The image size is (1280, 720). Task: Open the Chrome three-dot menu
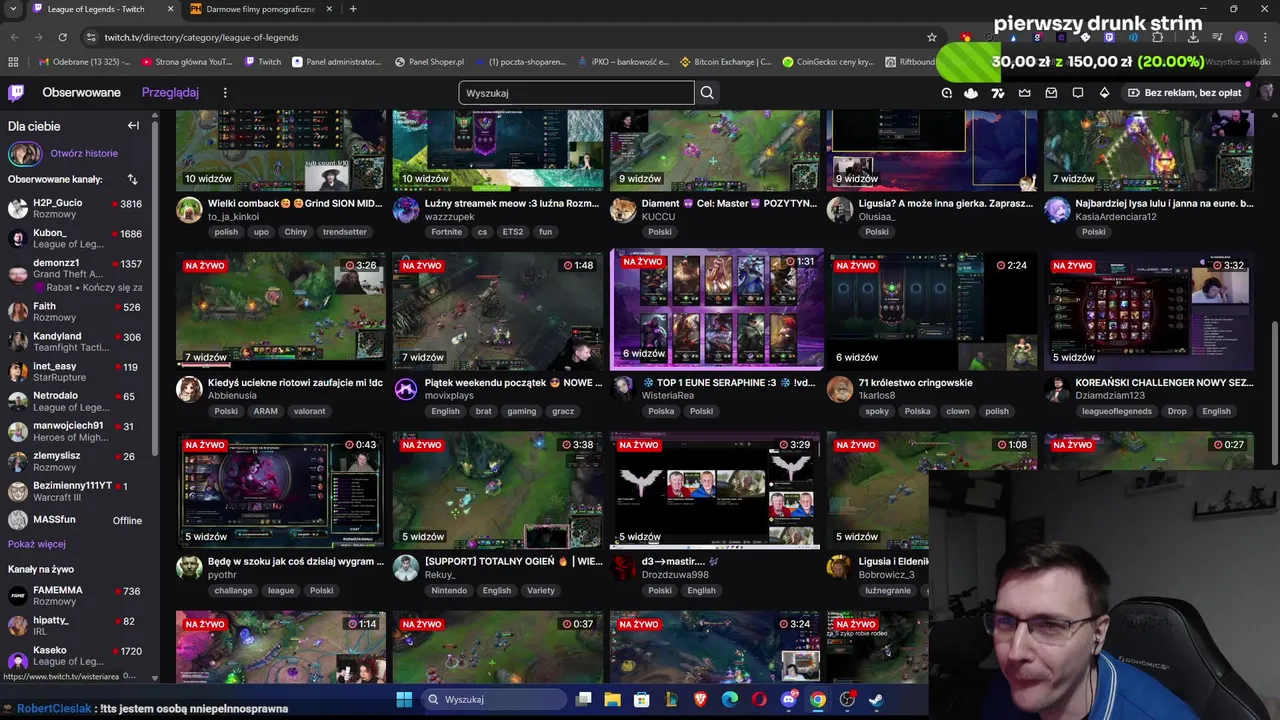tap(1266, 37)
